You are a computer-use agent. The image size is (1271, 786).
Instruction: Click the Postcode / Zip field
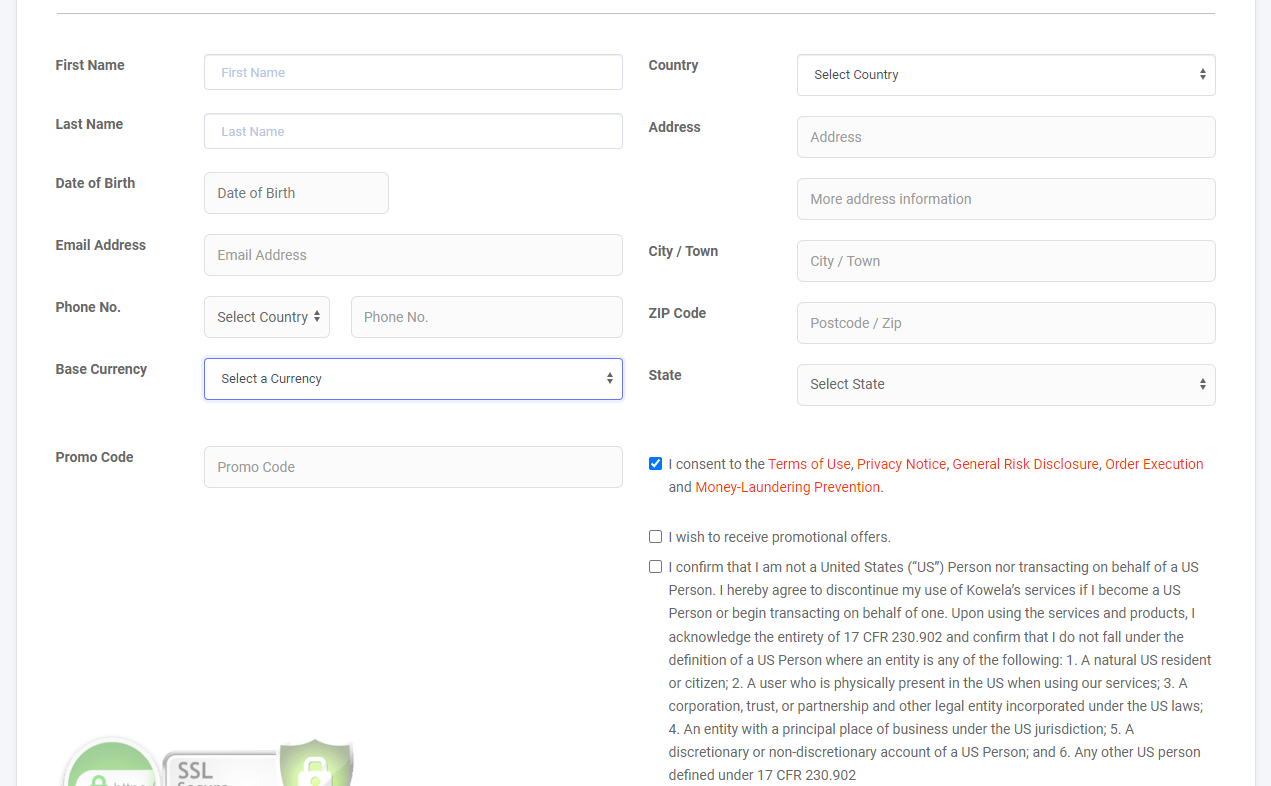pos(1006,323)
